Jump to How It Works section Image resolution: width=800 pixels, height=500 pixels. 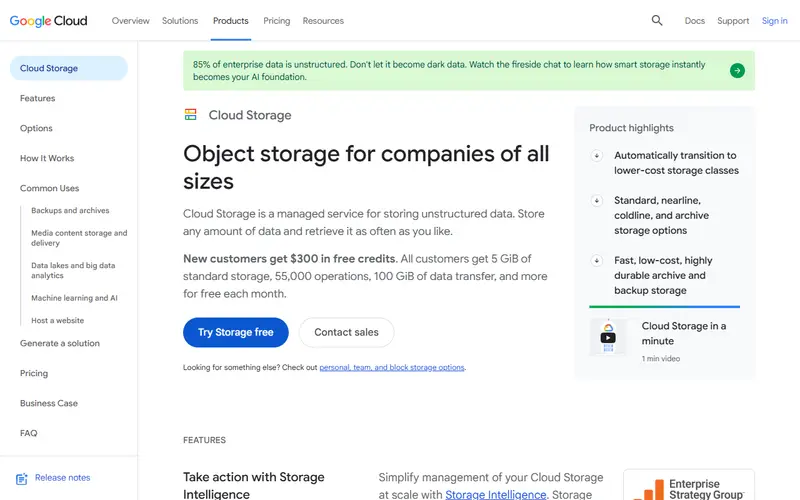[47, 158]
